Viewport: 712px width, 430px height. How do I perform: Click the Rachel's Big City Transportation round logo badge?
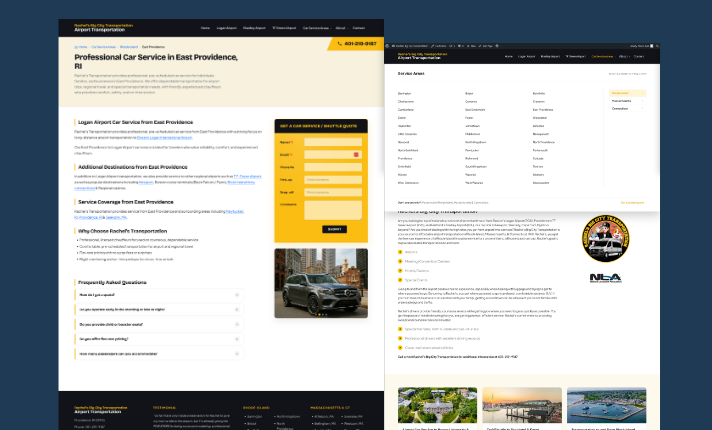click(x=605, y=239)
